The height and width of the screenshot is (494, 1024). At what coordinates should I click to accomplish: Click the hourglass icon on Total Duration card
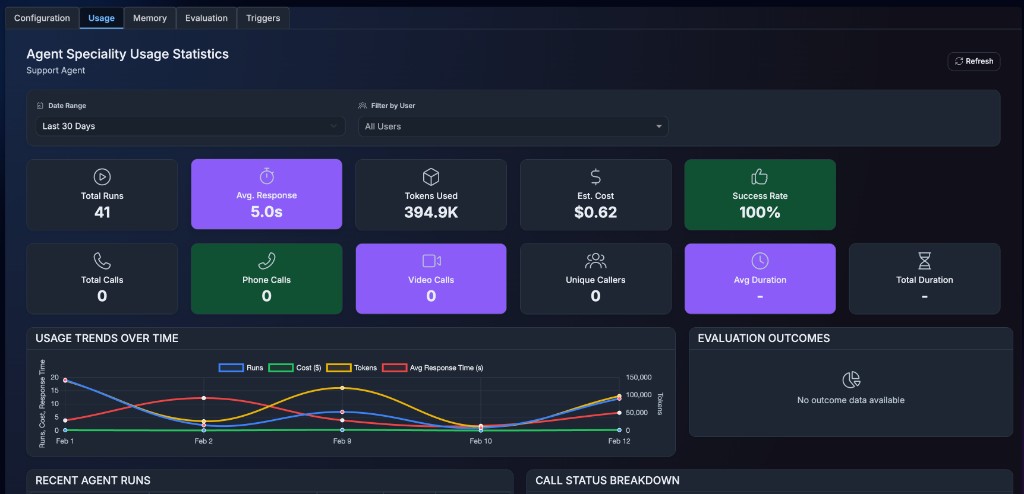click(924, 261)
